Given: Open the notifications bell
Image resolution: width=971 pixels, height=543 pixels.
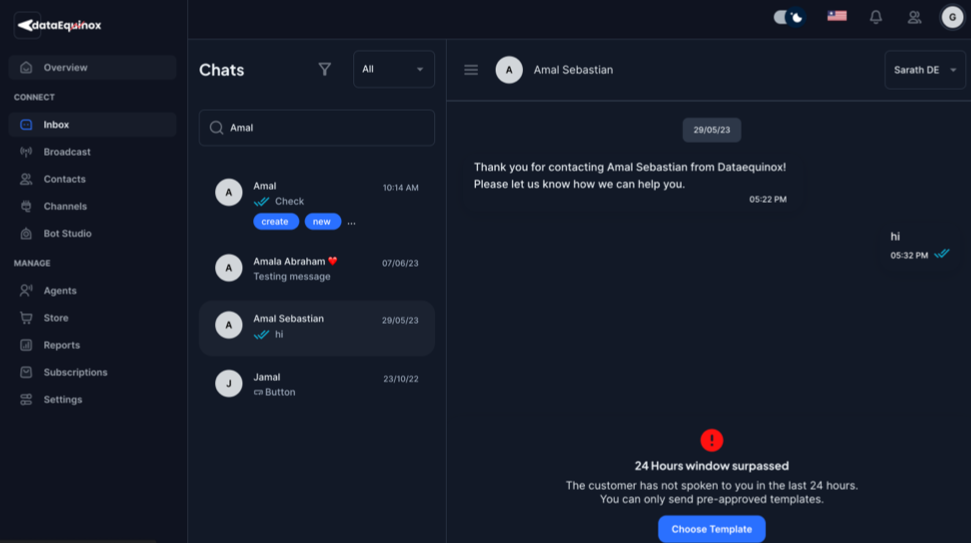Looking at the screenshot, I should [x=876, y=17].
